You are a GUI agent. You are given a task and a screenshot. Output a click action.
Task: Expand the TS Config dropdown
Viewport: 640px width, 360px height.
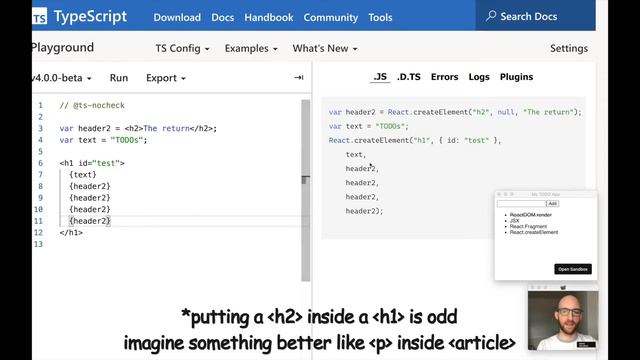[x=182, y=48]
